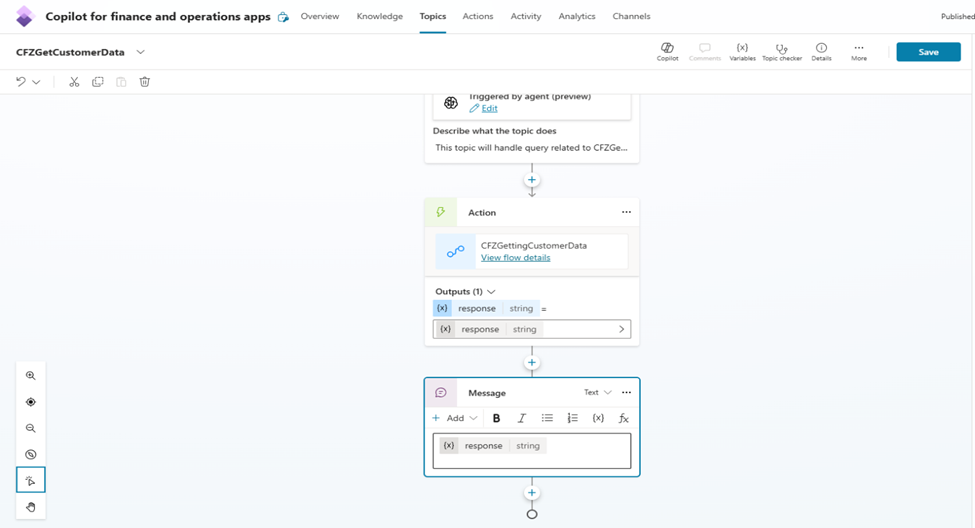
Task: Zoom in on the canvas
Action: point(30,376)
